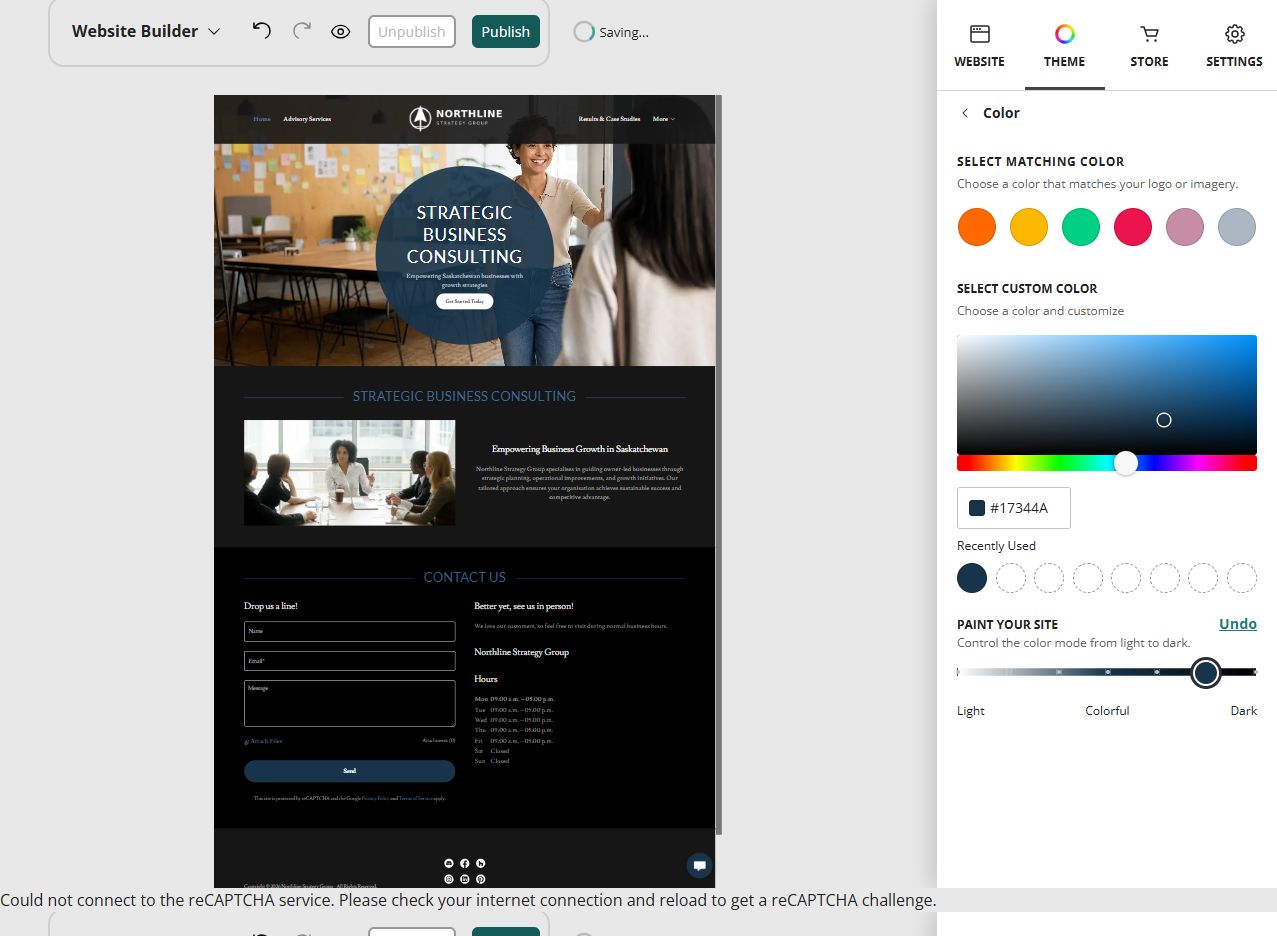Click Undo link under Paint Your Site
The image size is (1277, 936).
coord(1238,624)
